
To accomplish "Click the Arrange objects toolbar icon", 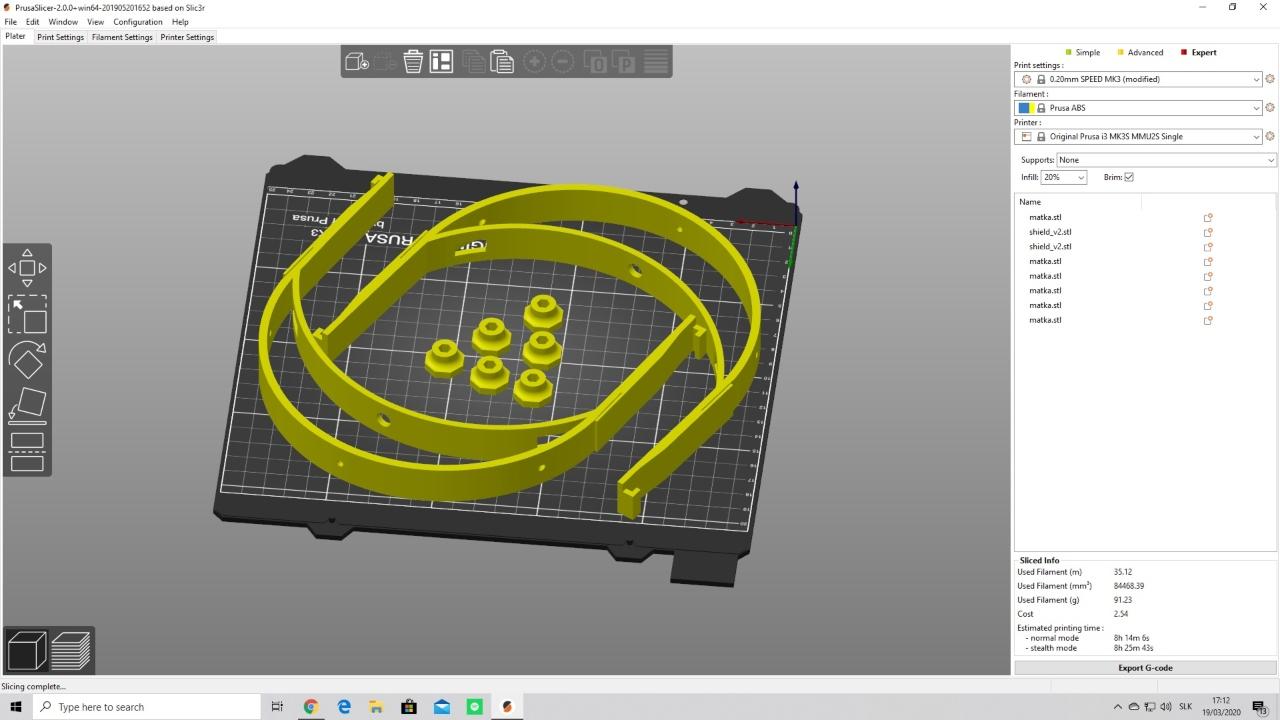I will pyautogui.click(x=441, y=62).
